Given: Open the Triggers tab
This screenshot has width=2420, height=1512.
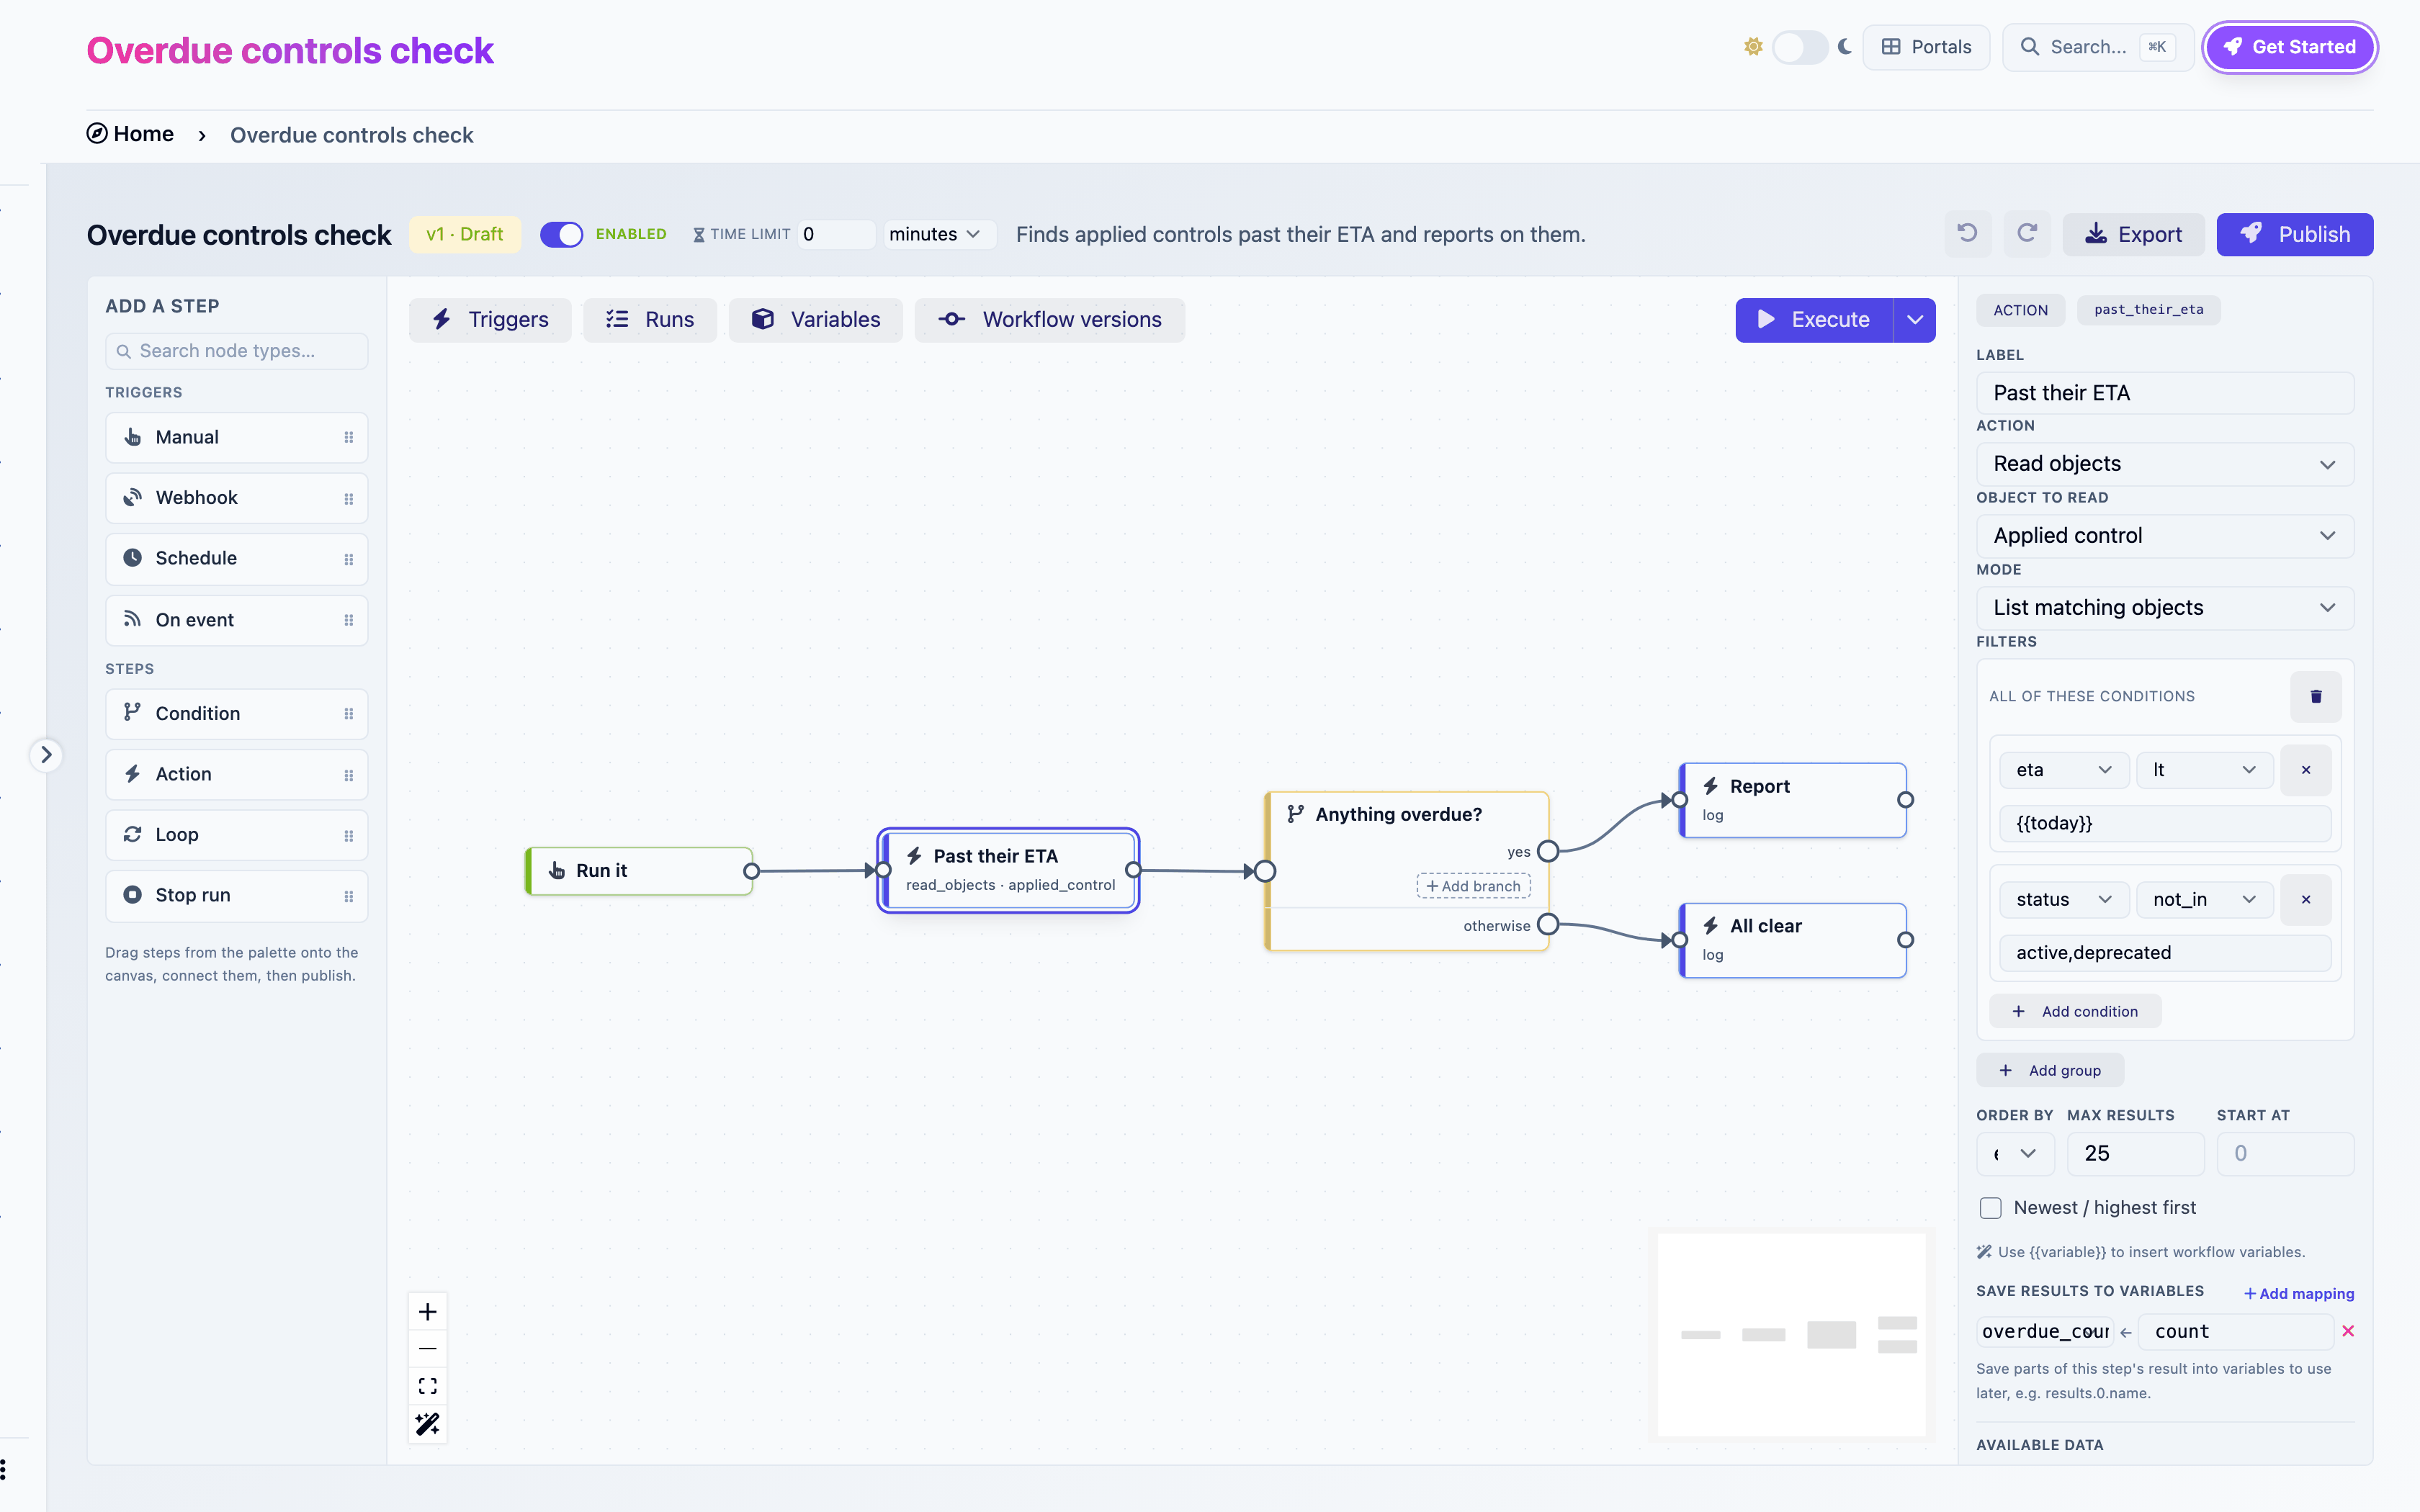Looking at the screenshot, I should (x=490, y=320).
